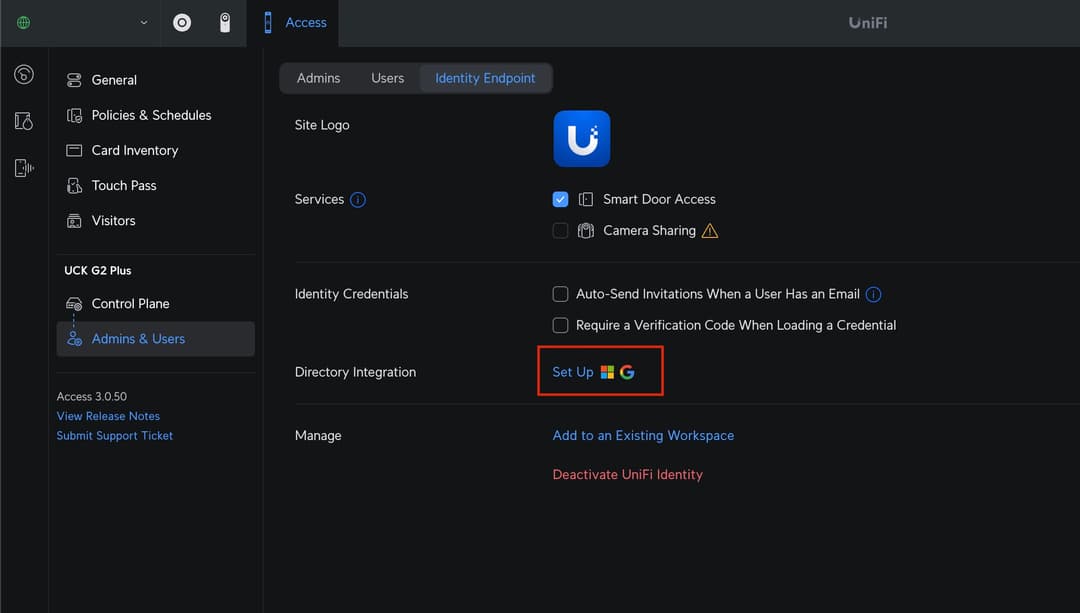Open the UniFi Protect camera app icon

pos(225,23)
